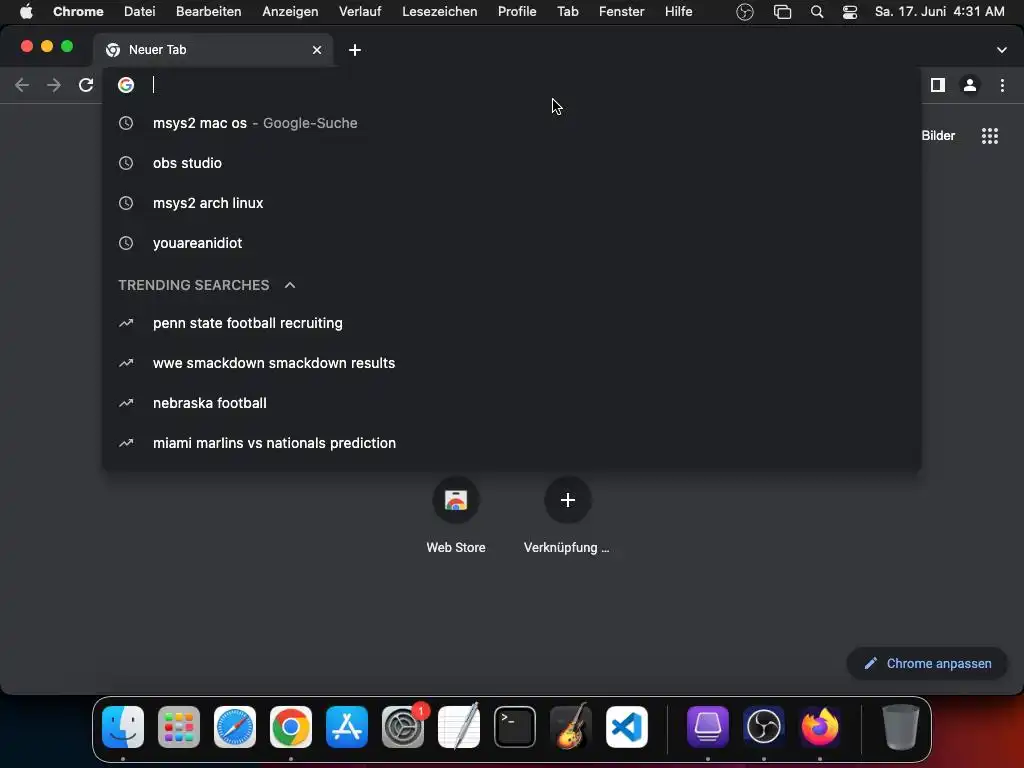Open Launchpad from the dock
This screenshot has height=768, width=1024.
click(x=179, y=727)
